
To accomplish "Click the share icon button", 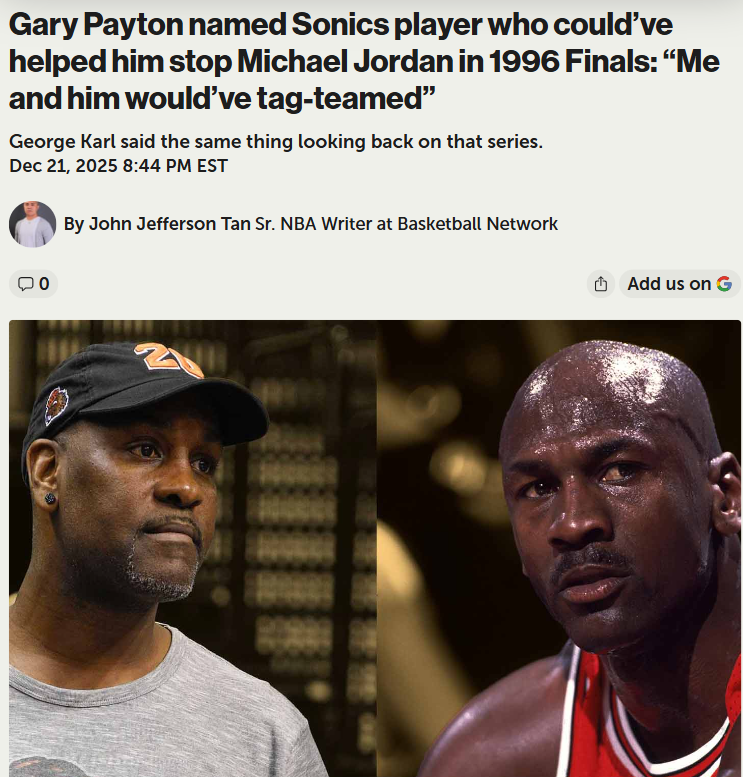I will point(601,284).
